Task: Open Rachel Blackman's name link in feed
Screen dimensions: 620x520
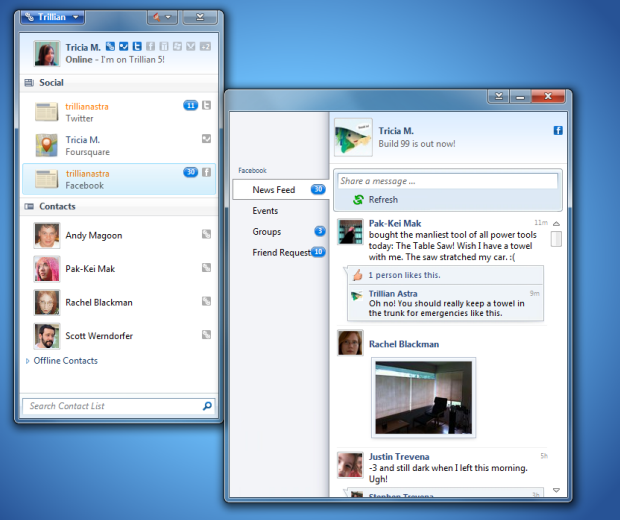Action: click(404, 344)
